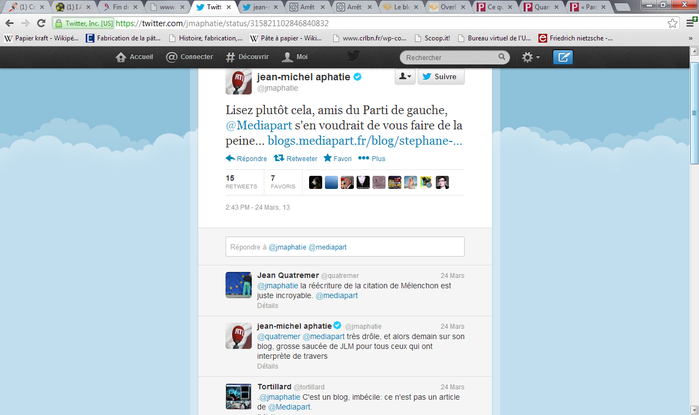This screenshot has width=699, height=415.
Task: Close the active Twitter tab
Action: [229, 7]
